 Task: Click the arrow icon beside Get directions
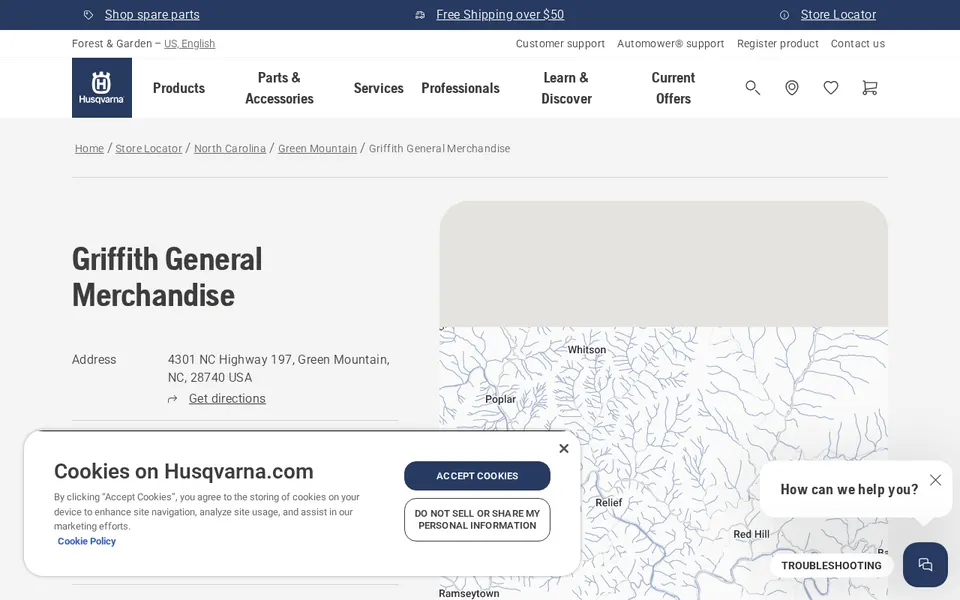point(173,399)
